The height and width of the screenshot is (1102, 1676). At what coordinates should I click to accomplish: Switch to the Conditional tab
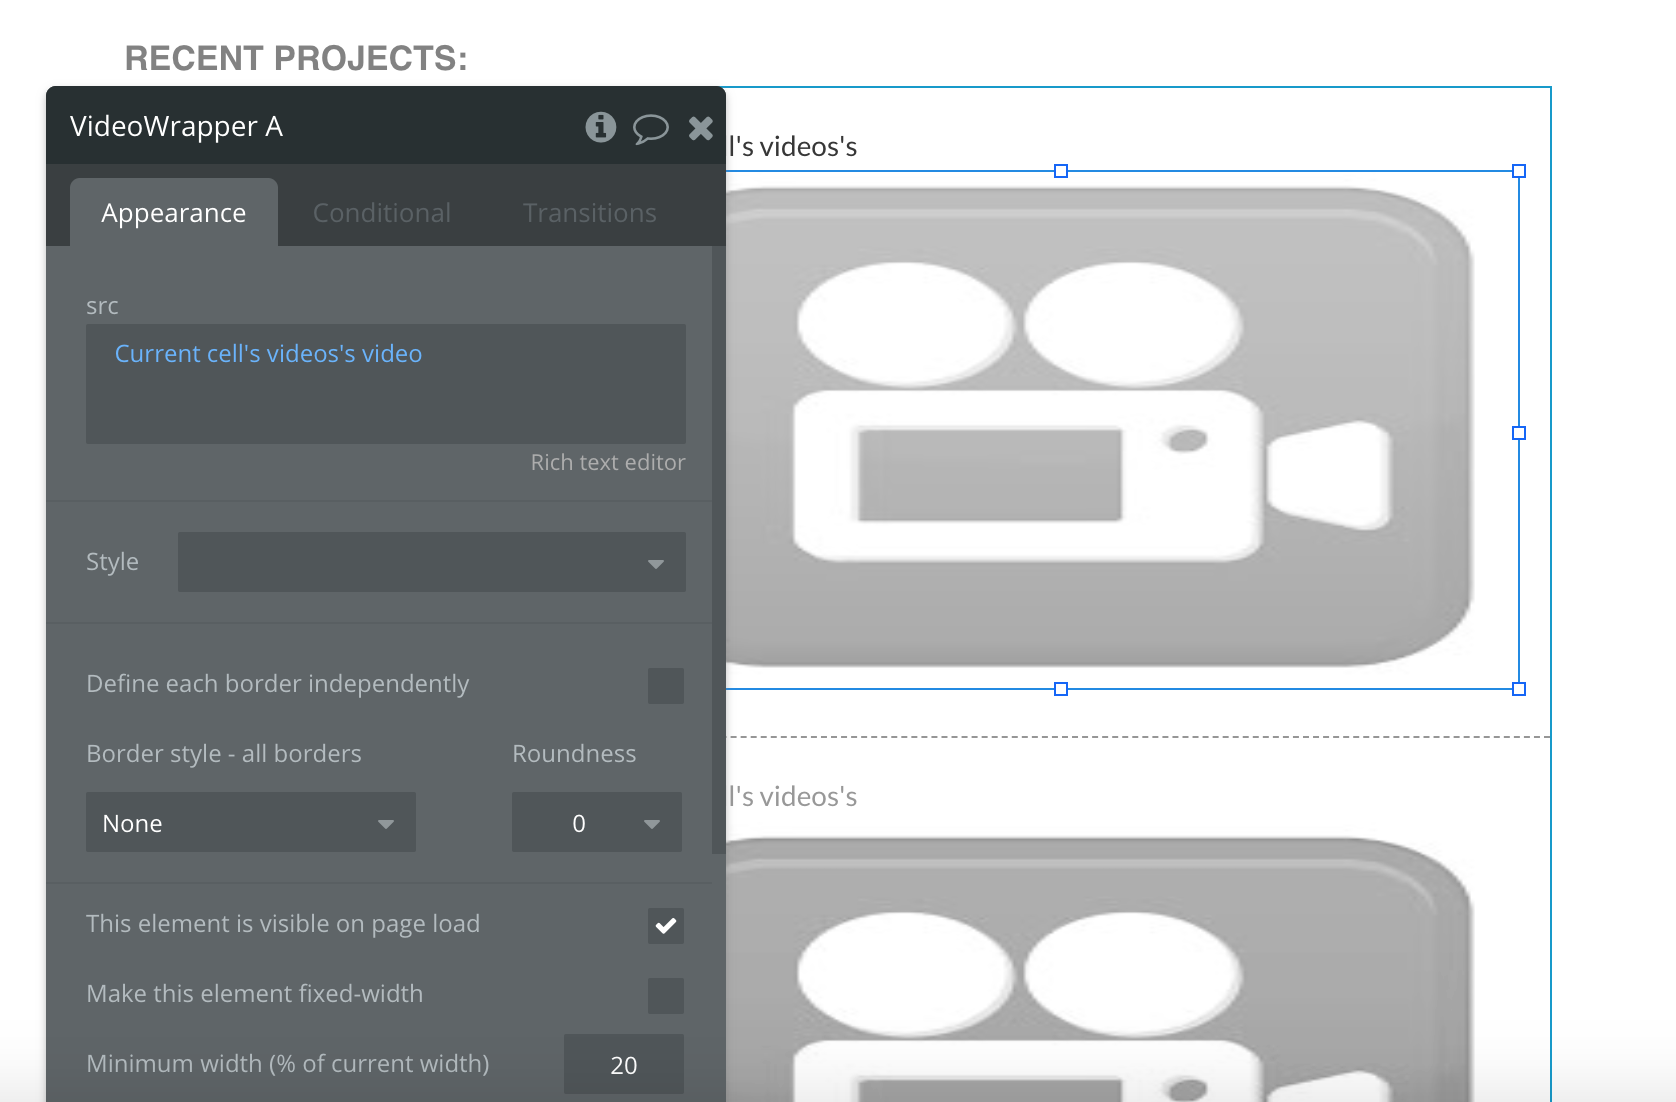(x=381, y=213)
